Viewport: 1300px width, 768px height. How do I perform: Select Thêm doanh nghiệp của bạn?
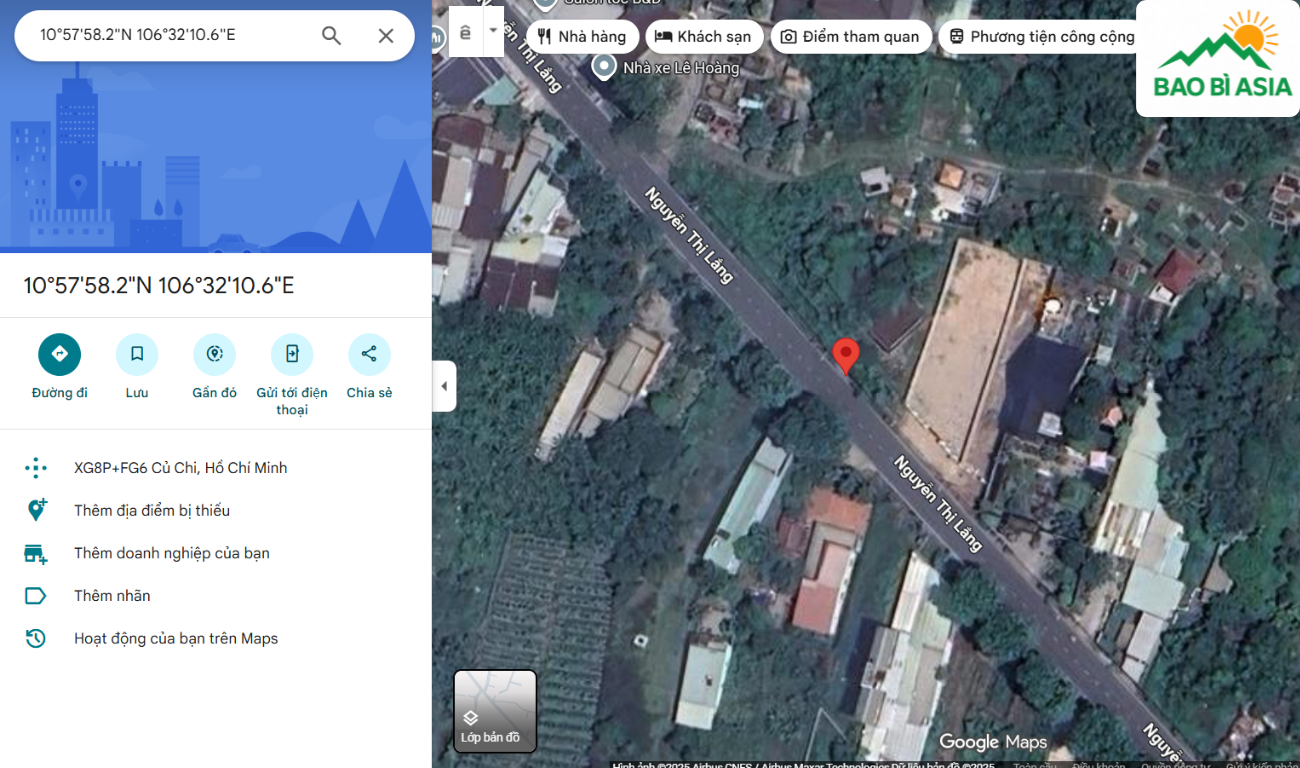pos(171,553)
